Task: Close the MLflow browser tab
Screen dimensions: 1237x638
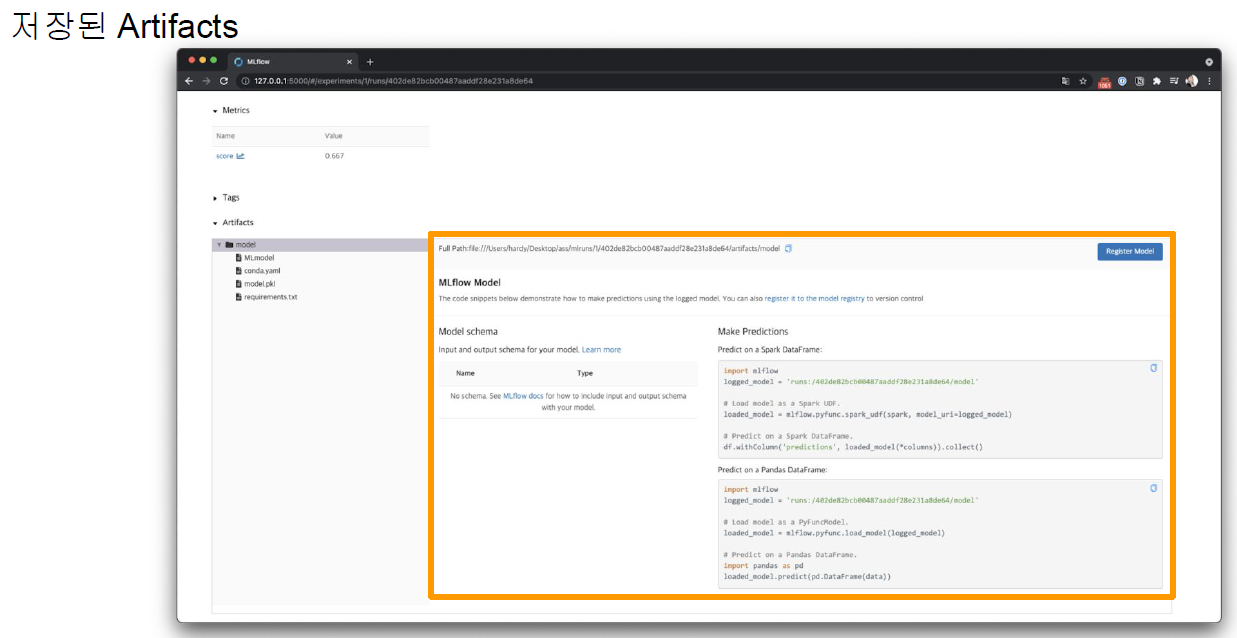Action: [349, 61]
